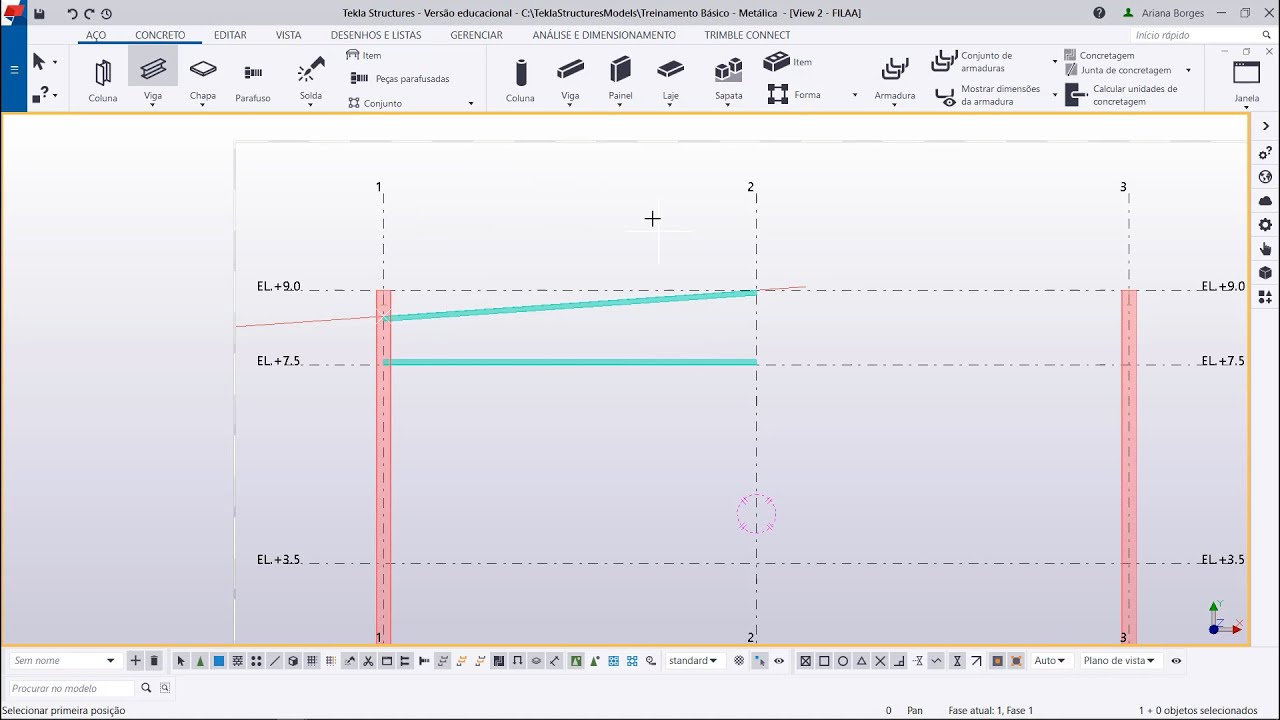Open the hamburger menu on the left
Screen dimensions: 1280x720
point(14,69)
